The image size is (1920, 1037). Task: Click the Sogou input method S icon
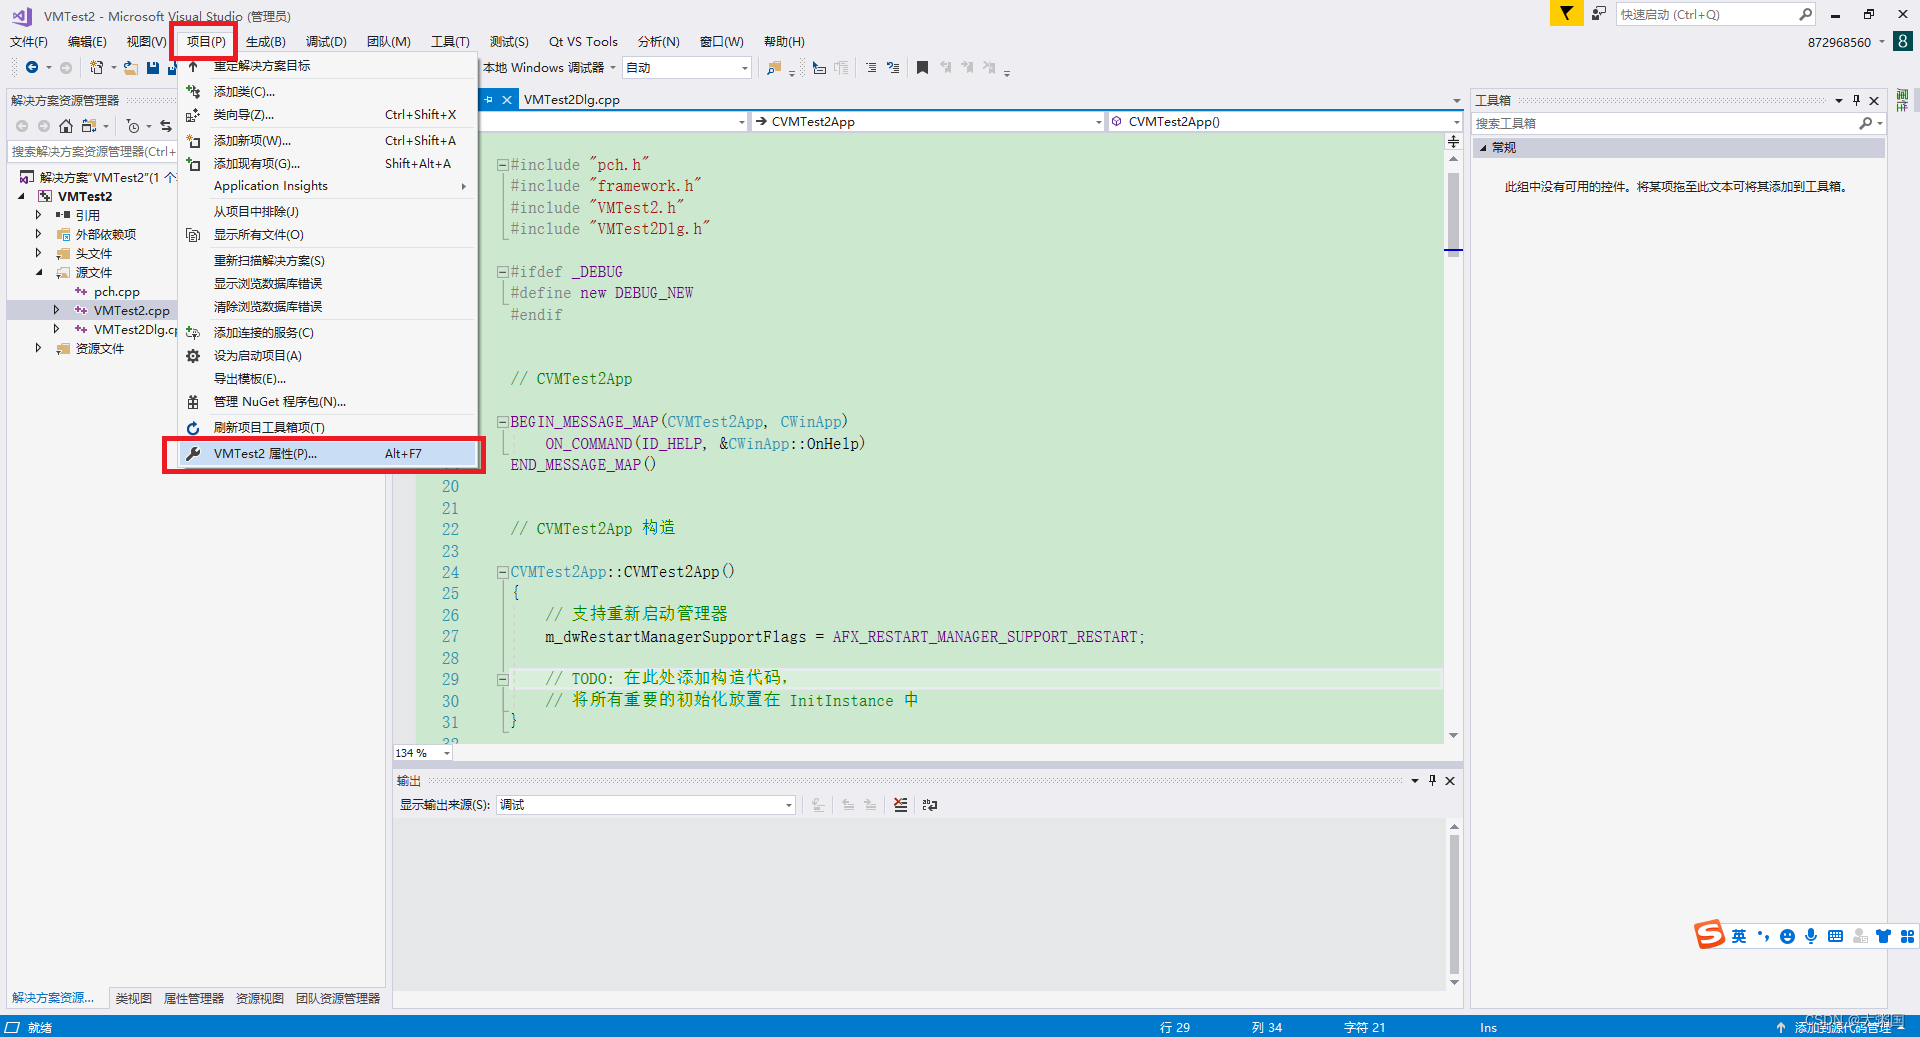pos(1709,934)
